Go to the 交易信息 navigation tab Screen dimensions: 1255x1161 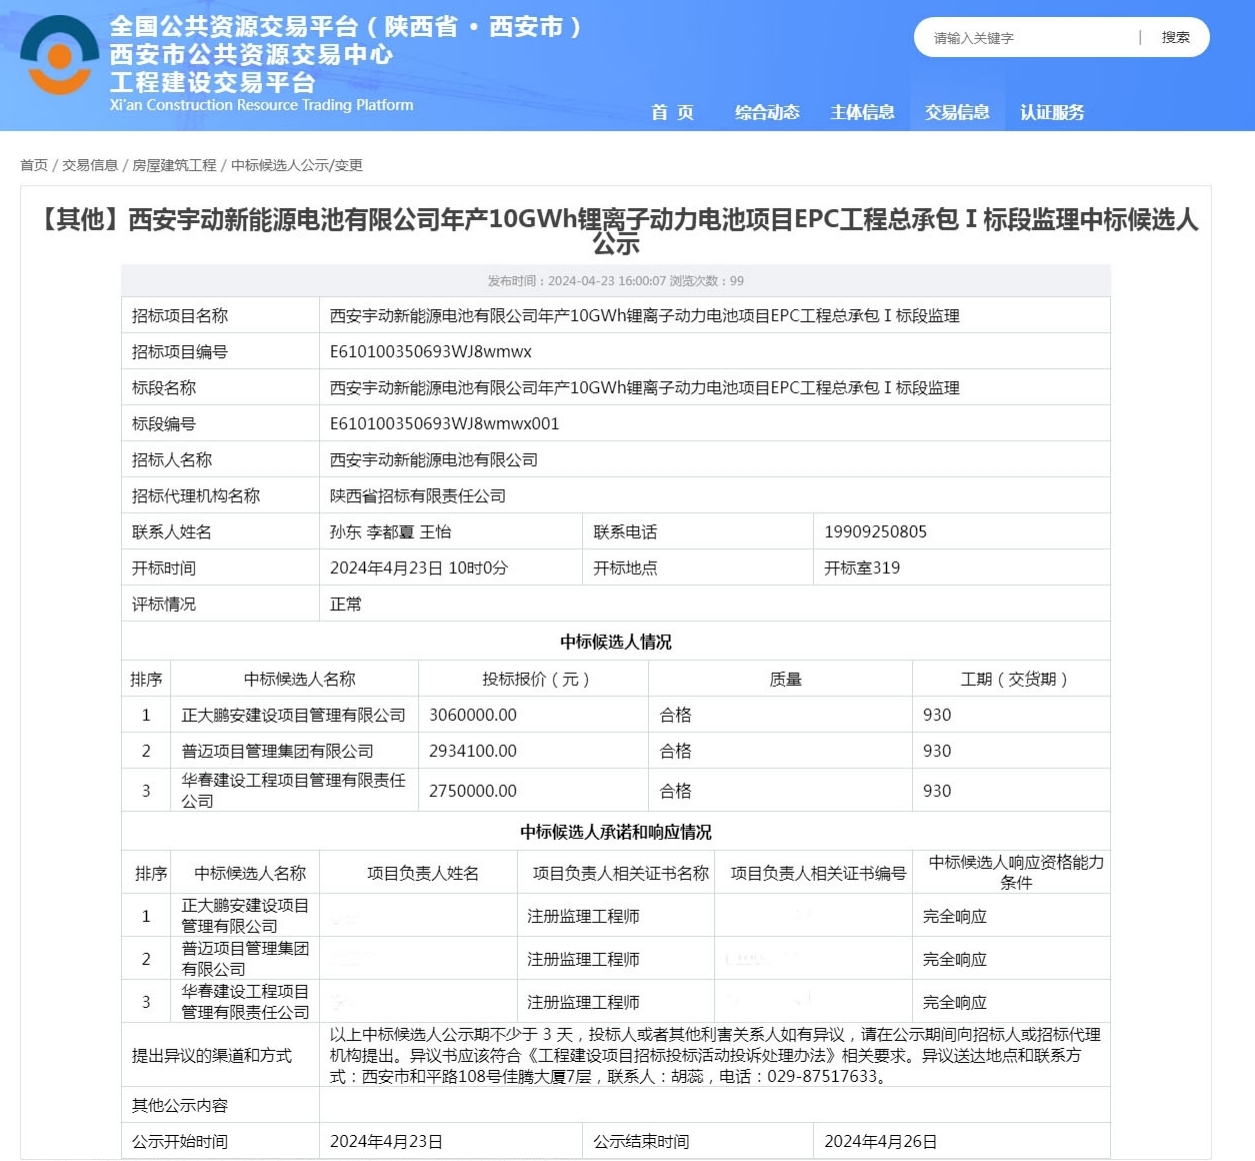point(957,112)
